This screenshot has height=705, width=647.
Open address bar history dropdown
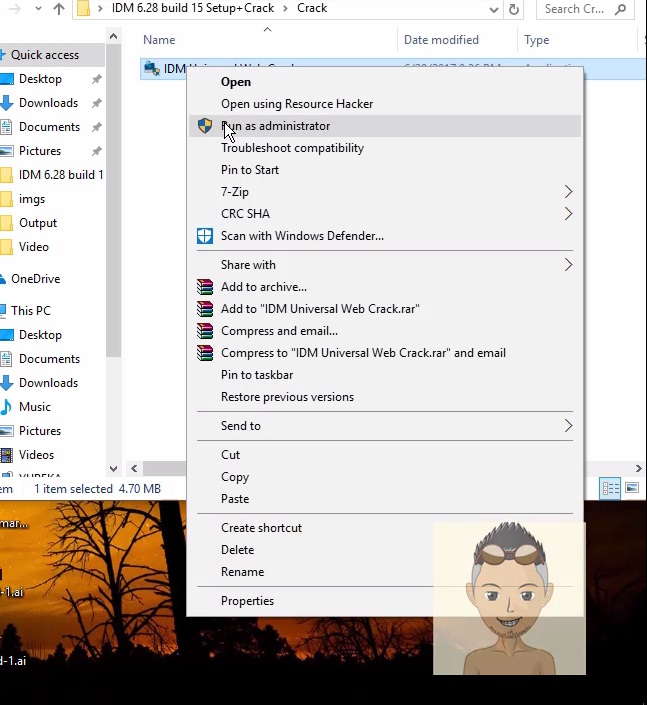tap(494, 9)
